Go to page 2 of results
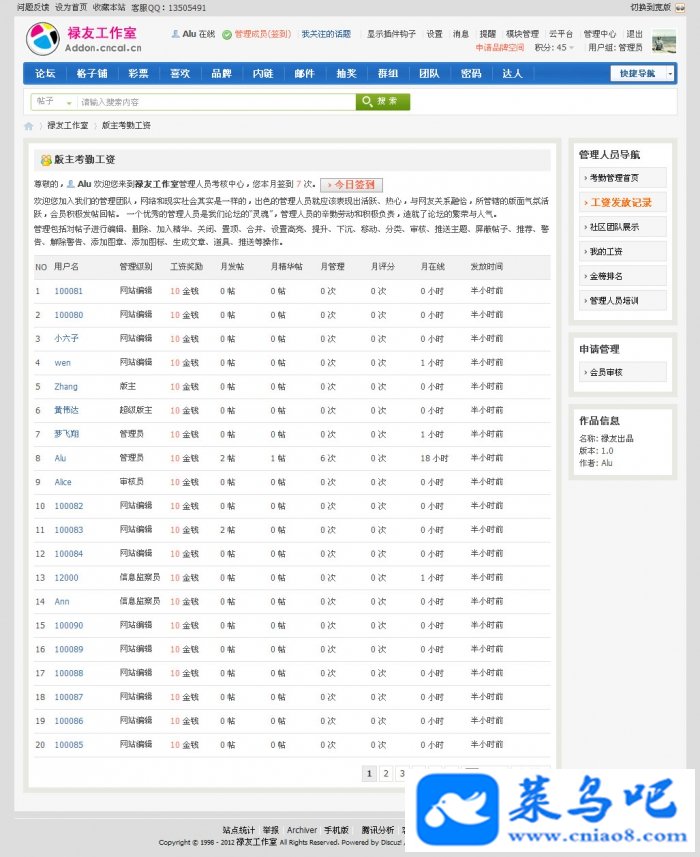The image size is (700, 857). pyautogui.click(x=386, y=773)
